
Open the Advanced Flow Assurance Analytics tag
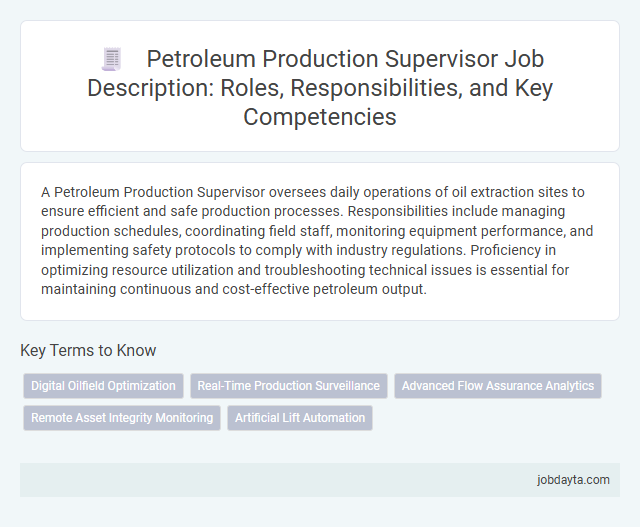coord(498,386)
